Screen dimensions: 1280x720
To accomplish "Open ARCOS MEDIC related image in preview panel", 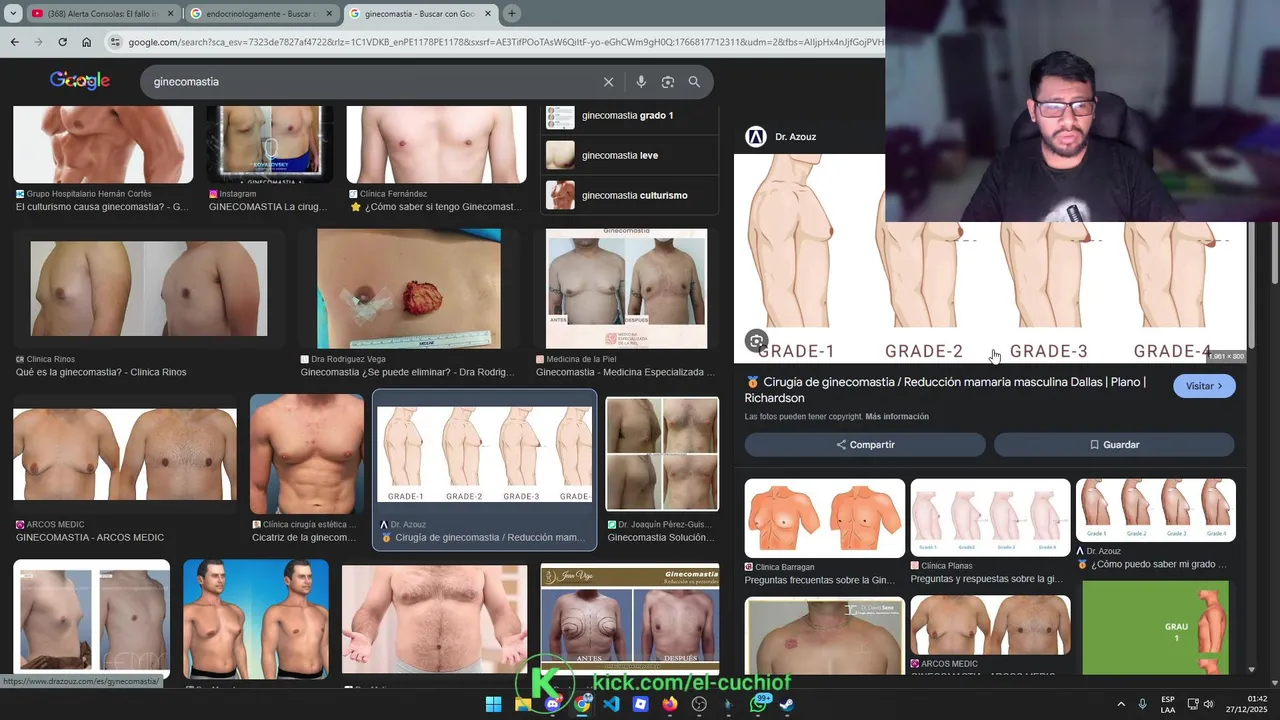I will coord(990,625).
